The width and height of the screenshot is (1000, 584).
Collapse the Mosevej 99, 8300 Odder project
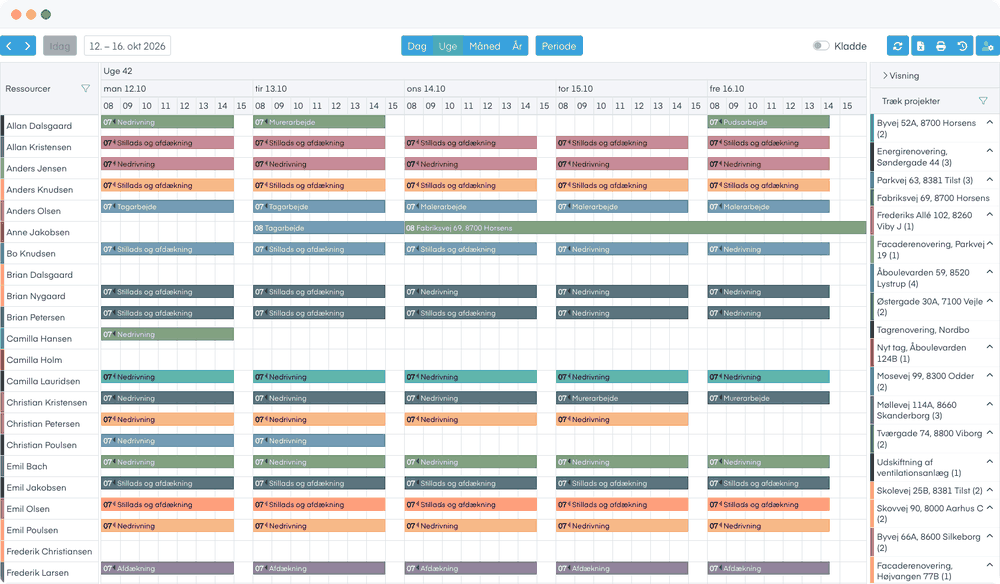click(x=989, y=376)
